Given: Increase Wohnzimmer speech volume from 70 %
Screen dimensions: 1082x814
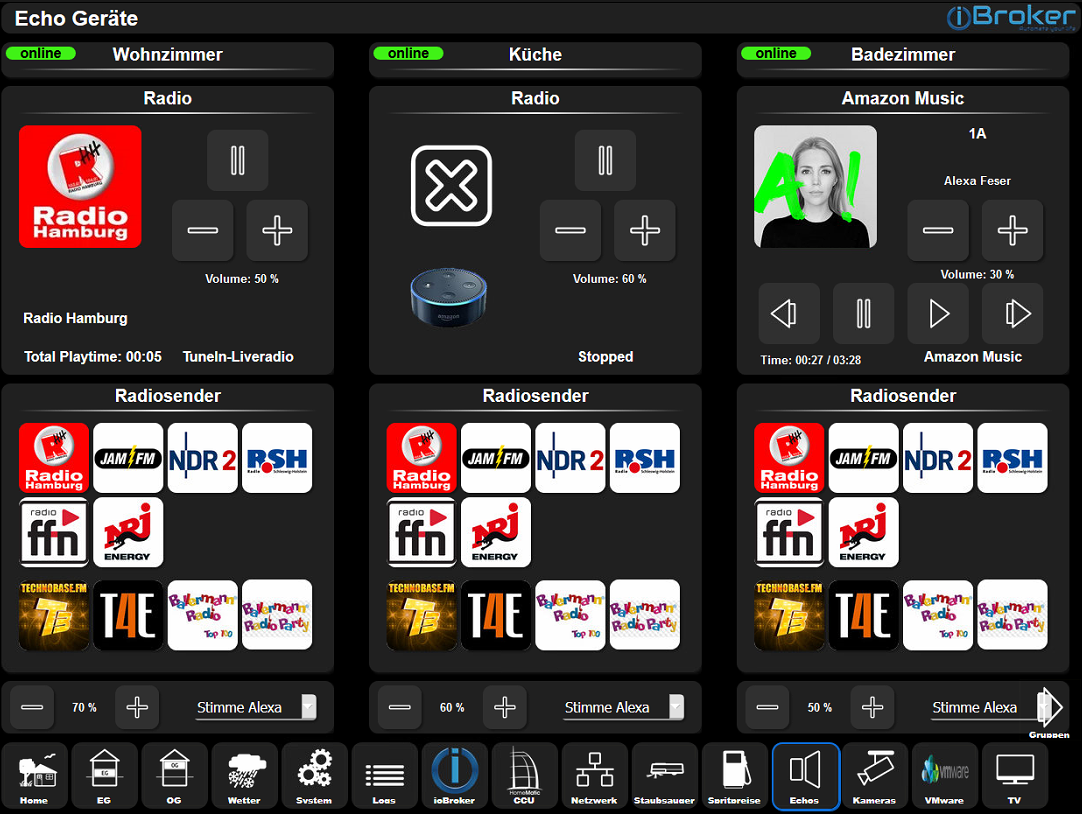Looking at the screenshot, I should pyautogui.click(x=137, y=707).
